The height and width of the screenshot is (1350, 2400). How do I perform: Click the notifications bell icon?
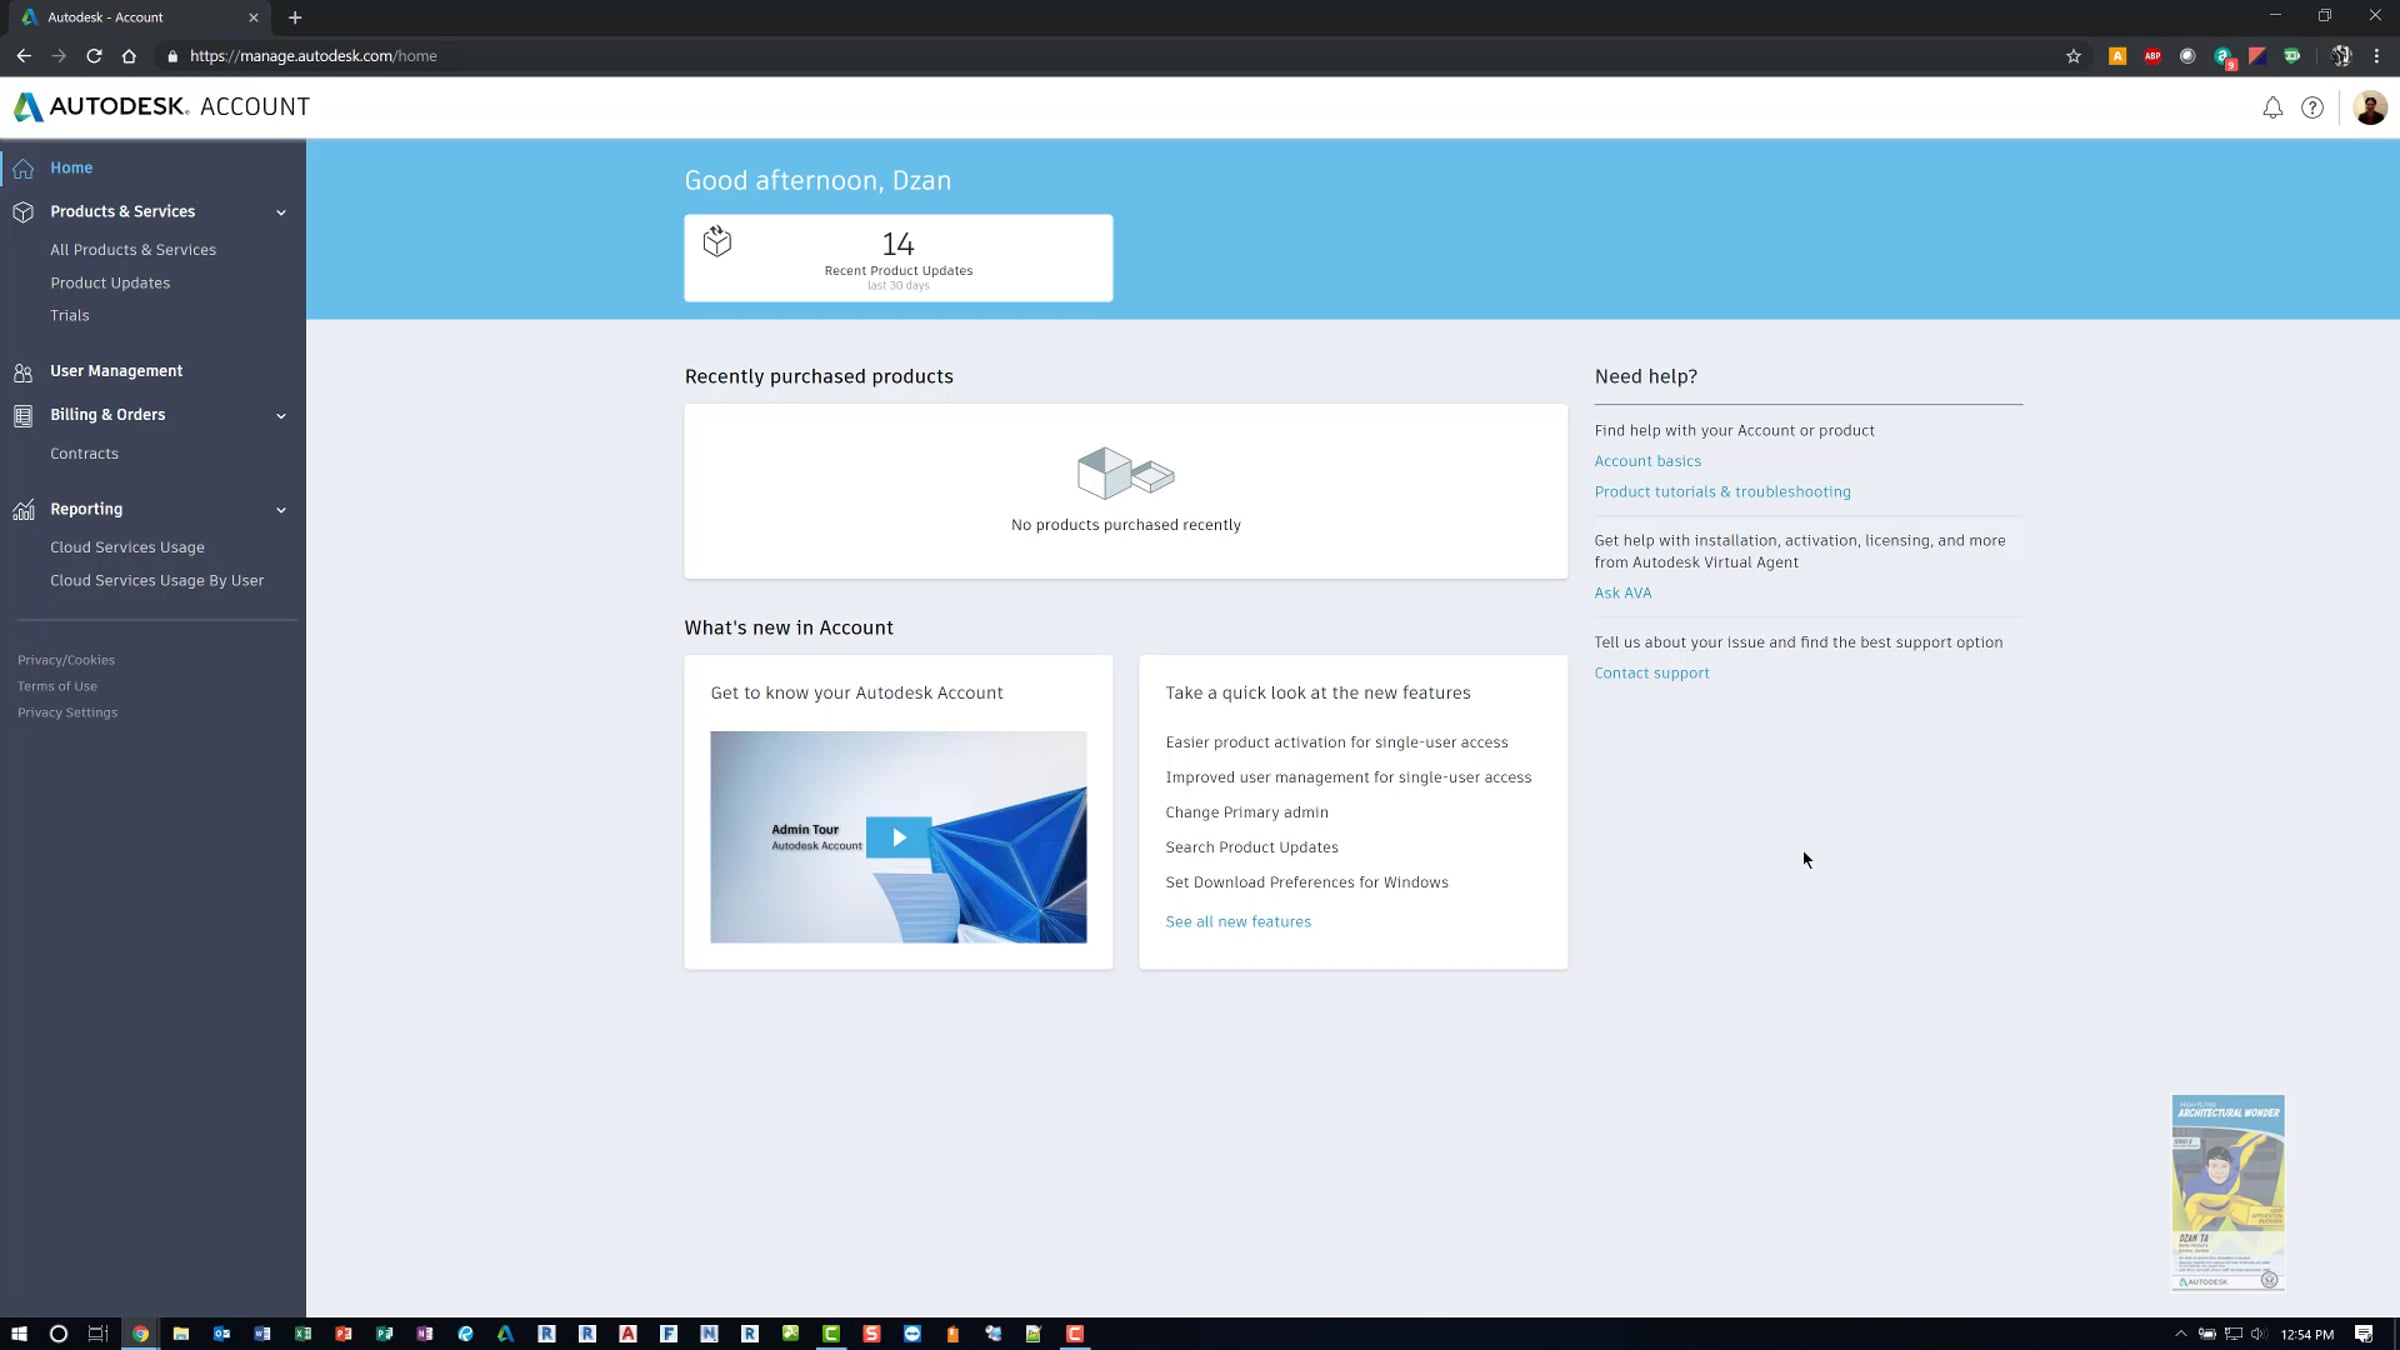(x=2272, y=108)
